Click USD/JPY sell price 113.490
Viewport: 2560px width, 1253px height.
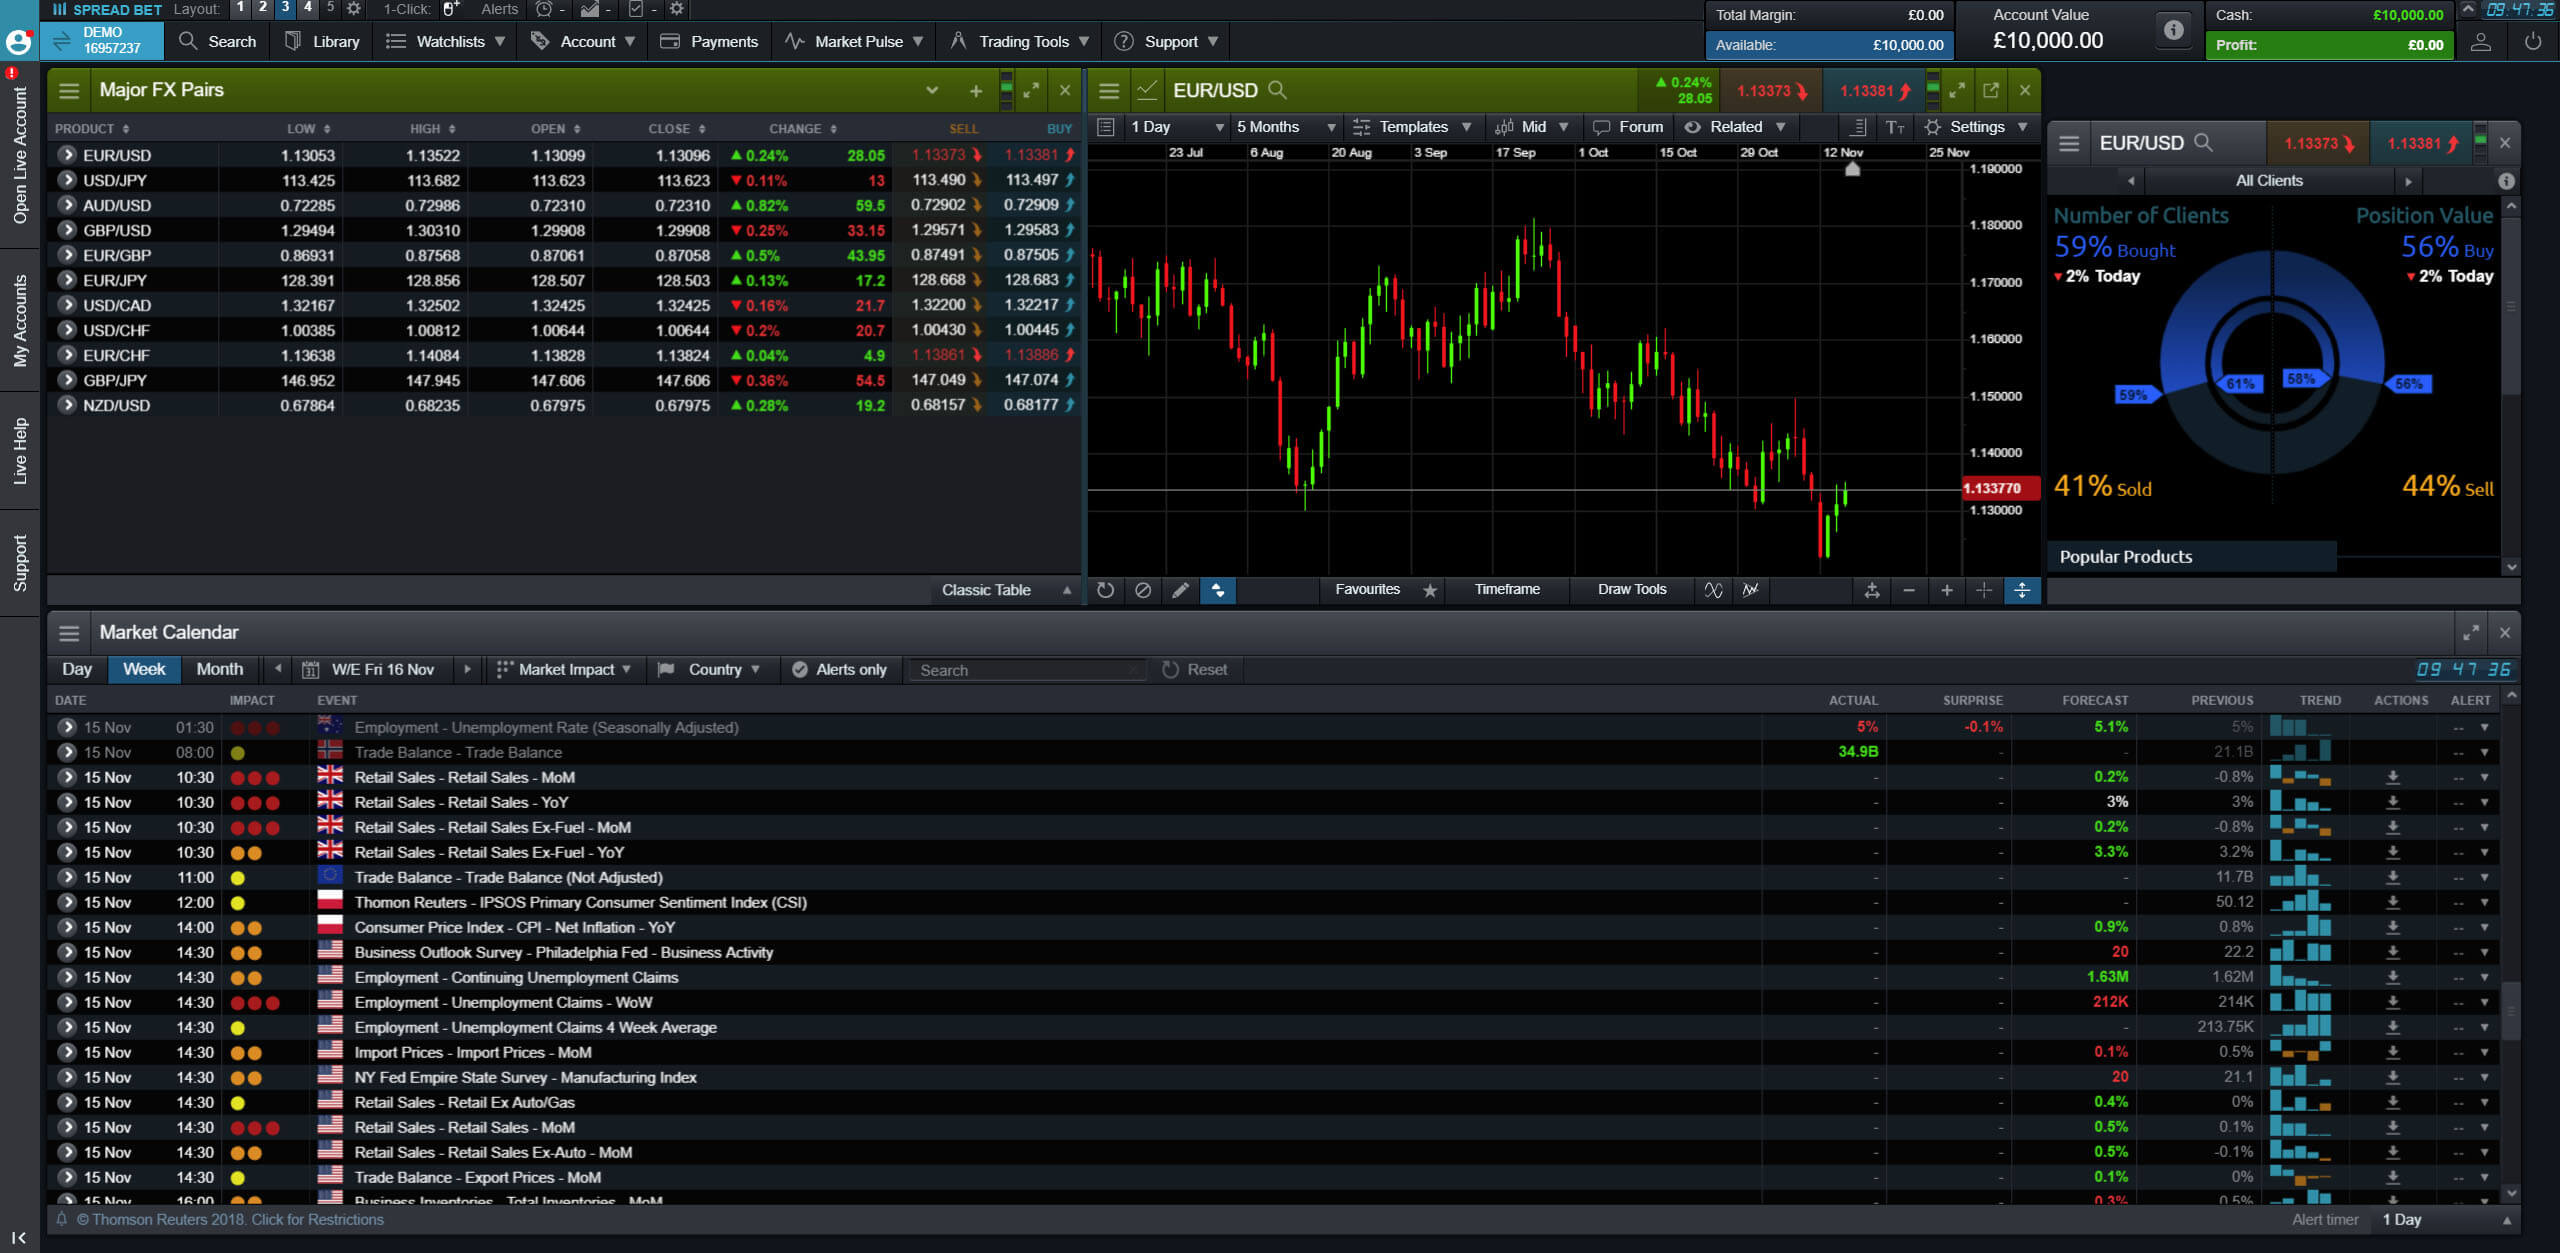coord(938,180)
